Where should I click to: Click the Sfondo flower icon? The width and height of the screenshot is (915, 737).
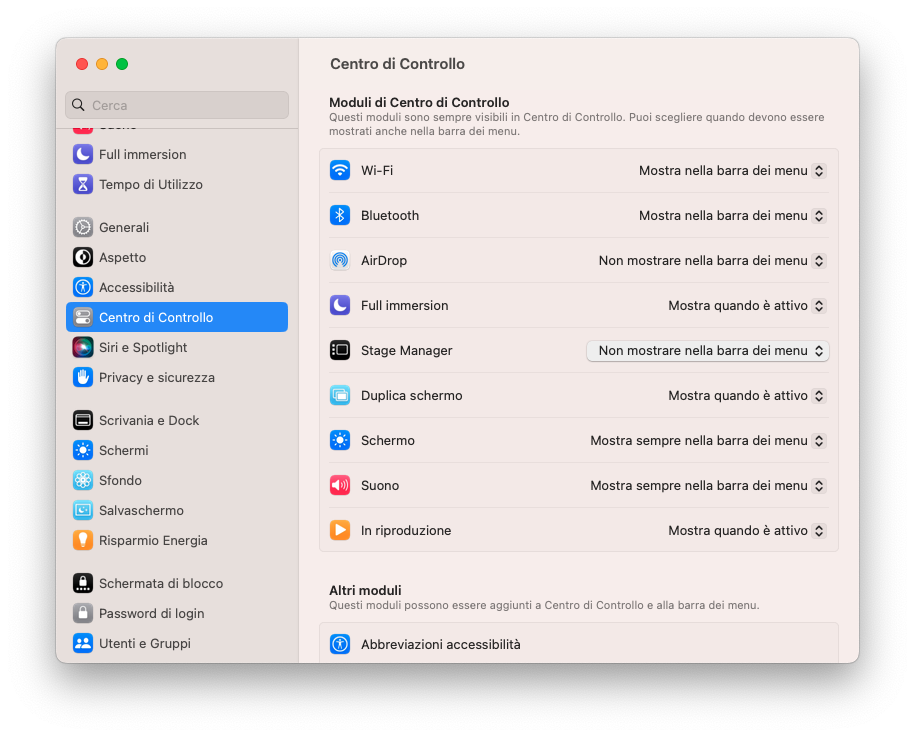83,480
